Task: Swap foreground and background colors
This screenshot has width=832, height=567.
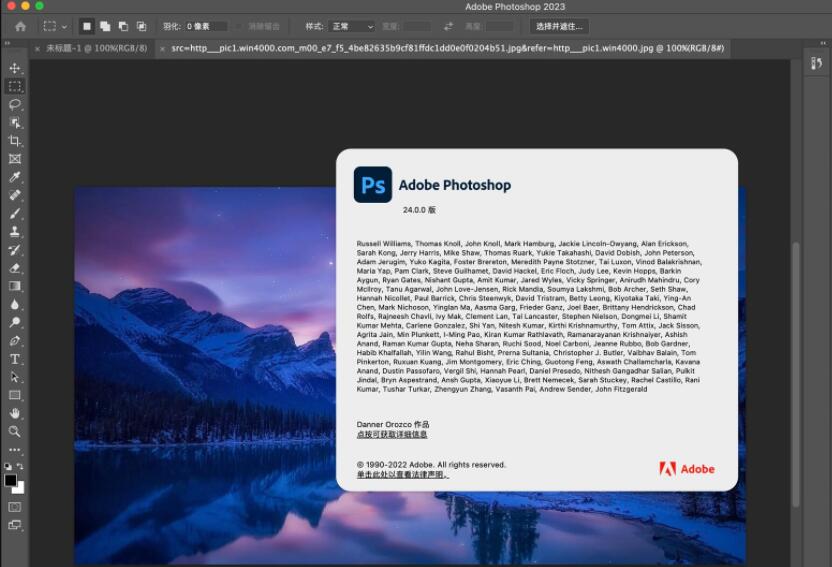Action: click(x=20, y=466)
